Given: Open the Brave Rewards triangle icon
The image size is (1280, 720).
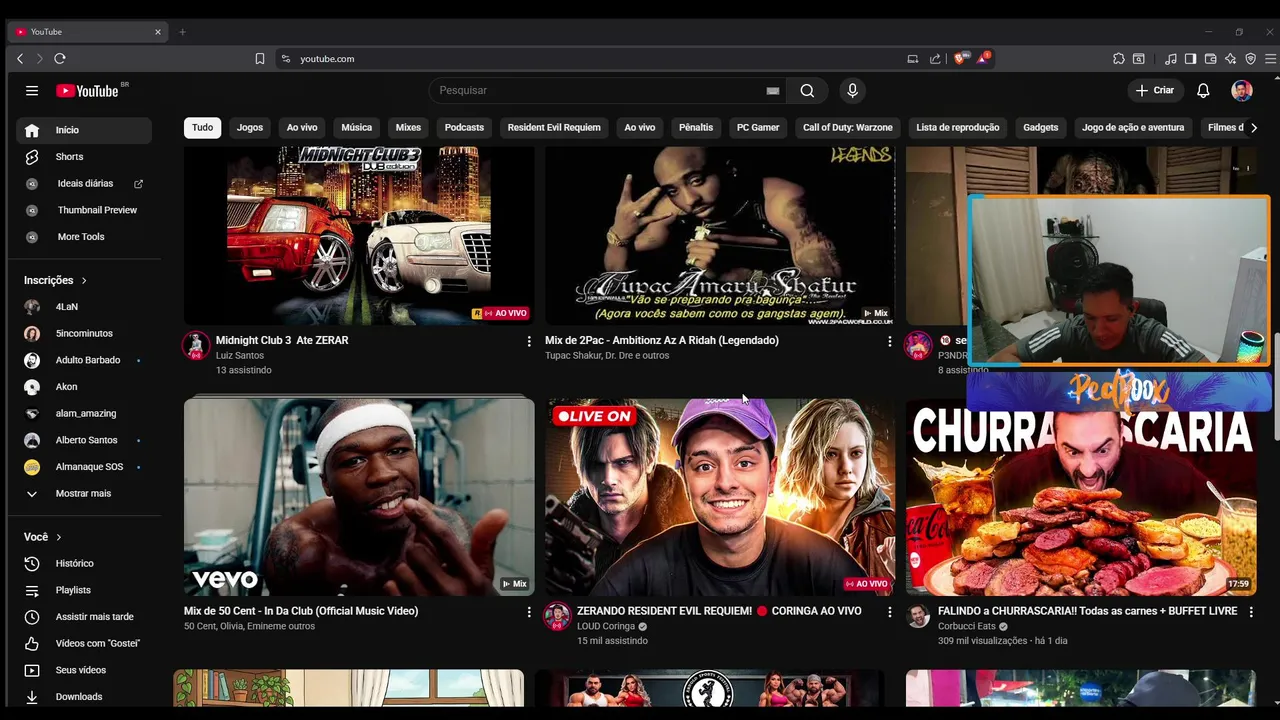Looking at the screenshot, I should 983,58.
